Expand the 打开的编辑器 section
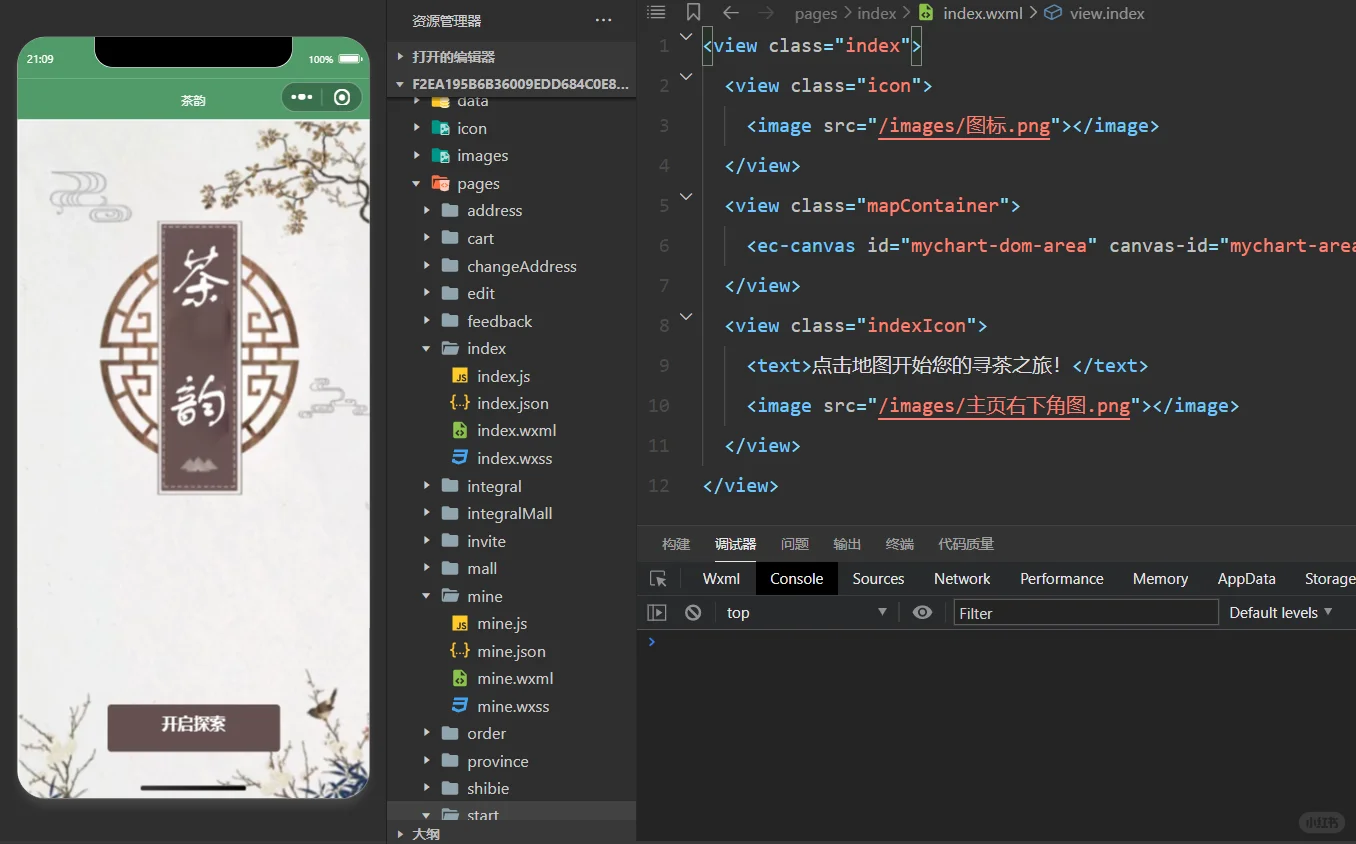Screen dimensions: 1356x844 click(x=401, y=57)
